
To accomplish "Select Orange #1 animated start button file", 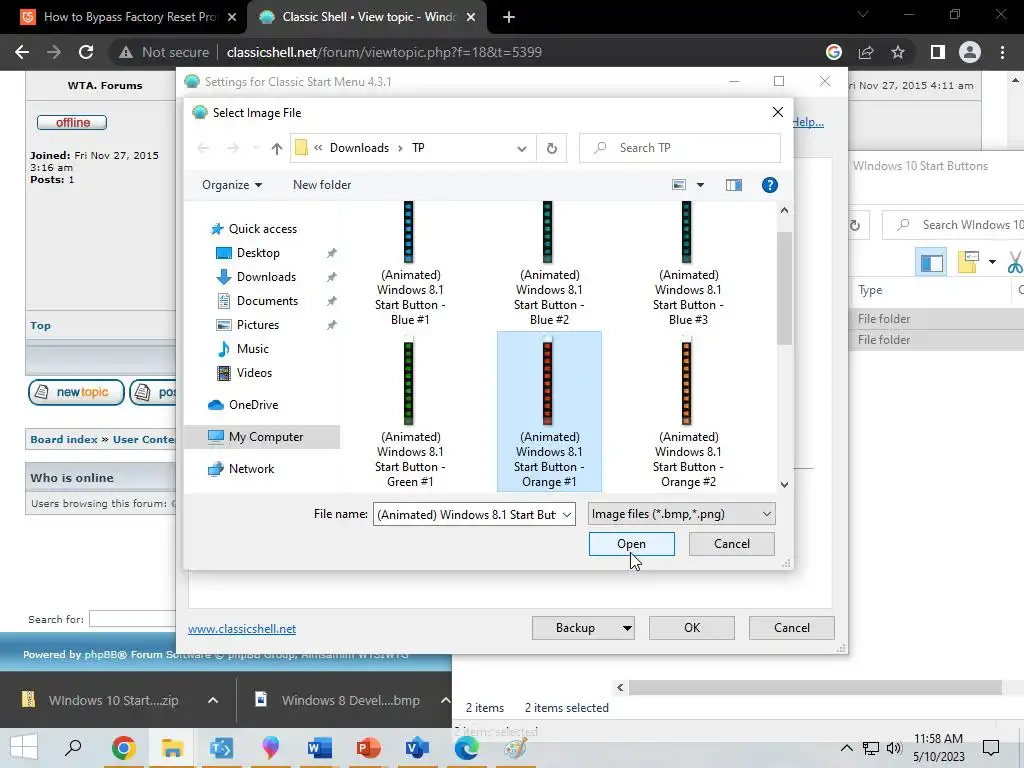I will pos(549,411).
